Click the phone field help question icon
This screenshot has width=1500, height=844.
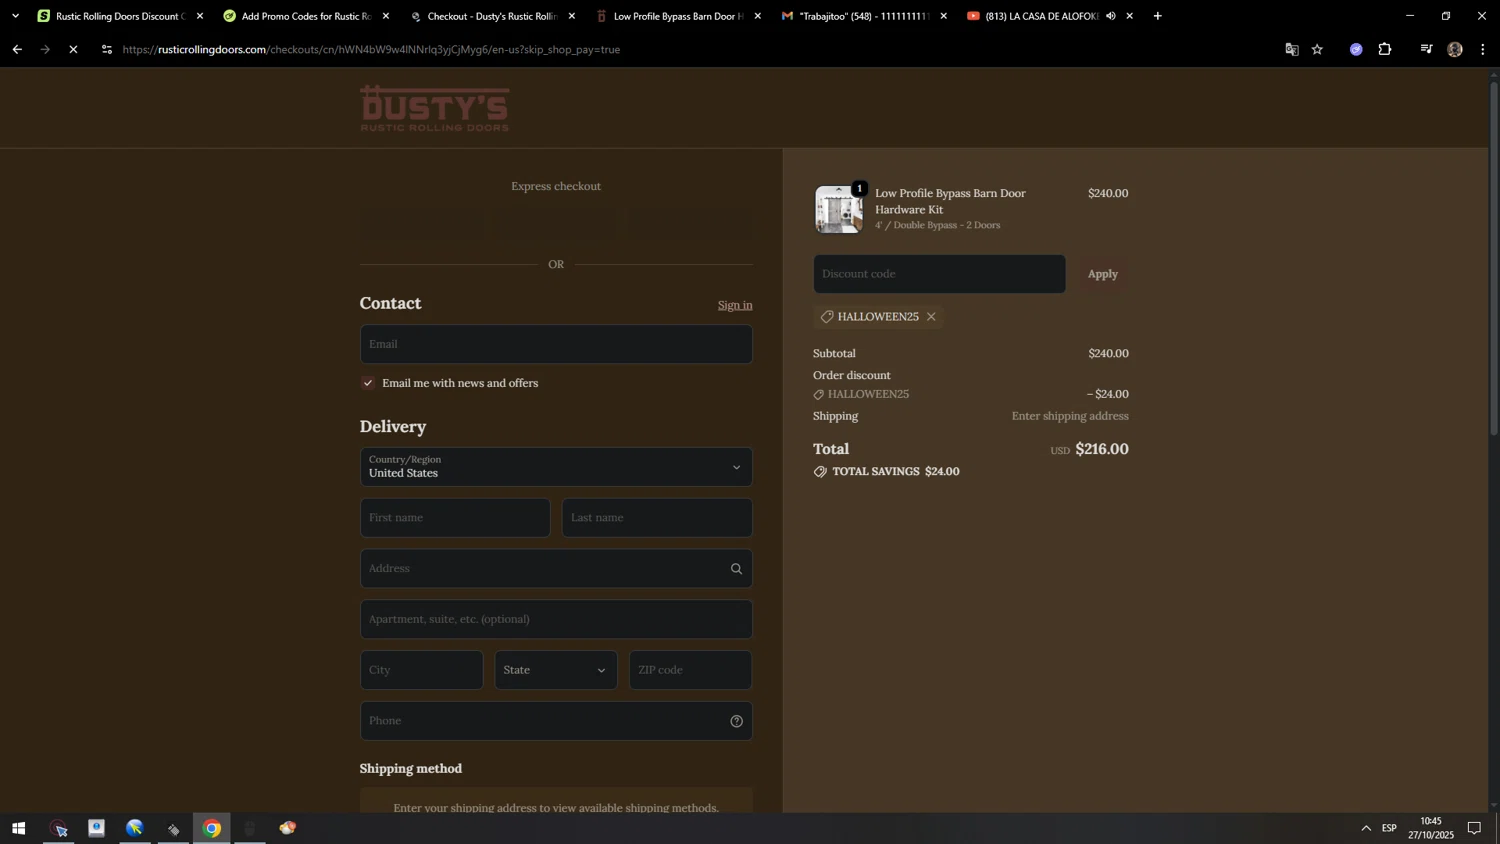pyautogui.click(x=736, y=721)
